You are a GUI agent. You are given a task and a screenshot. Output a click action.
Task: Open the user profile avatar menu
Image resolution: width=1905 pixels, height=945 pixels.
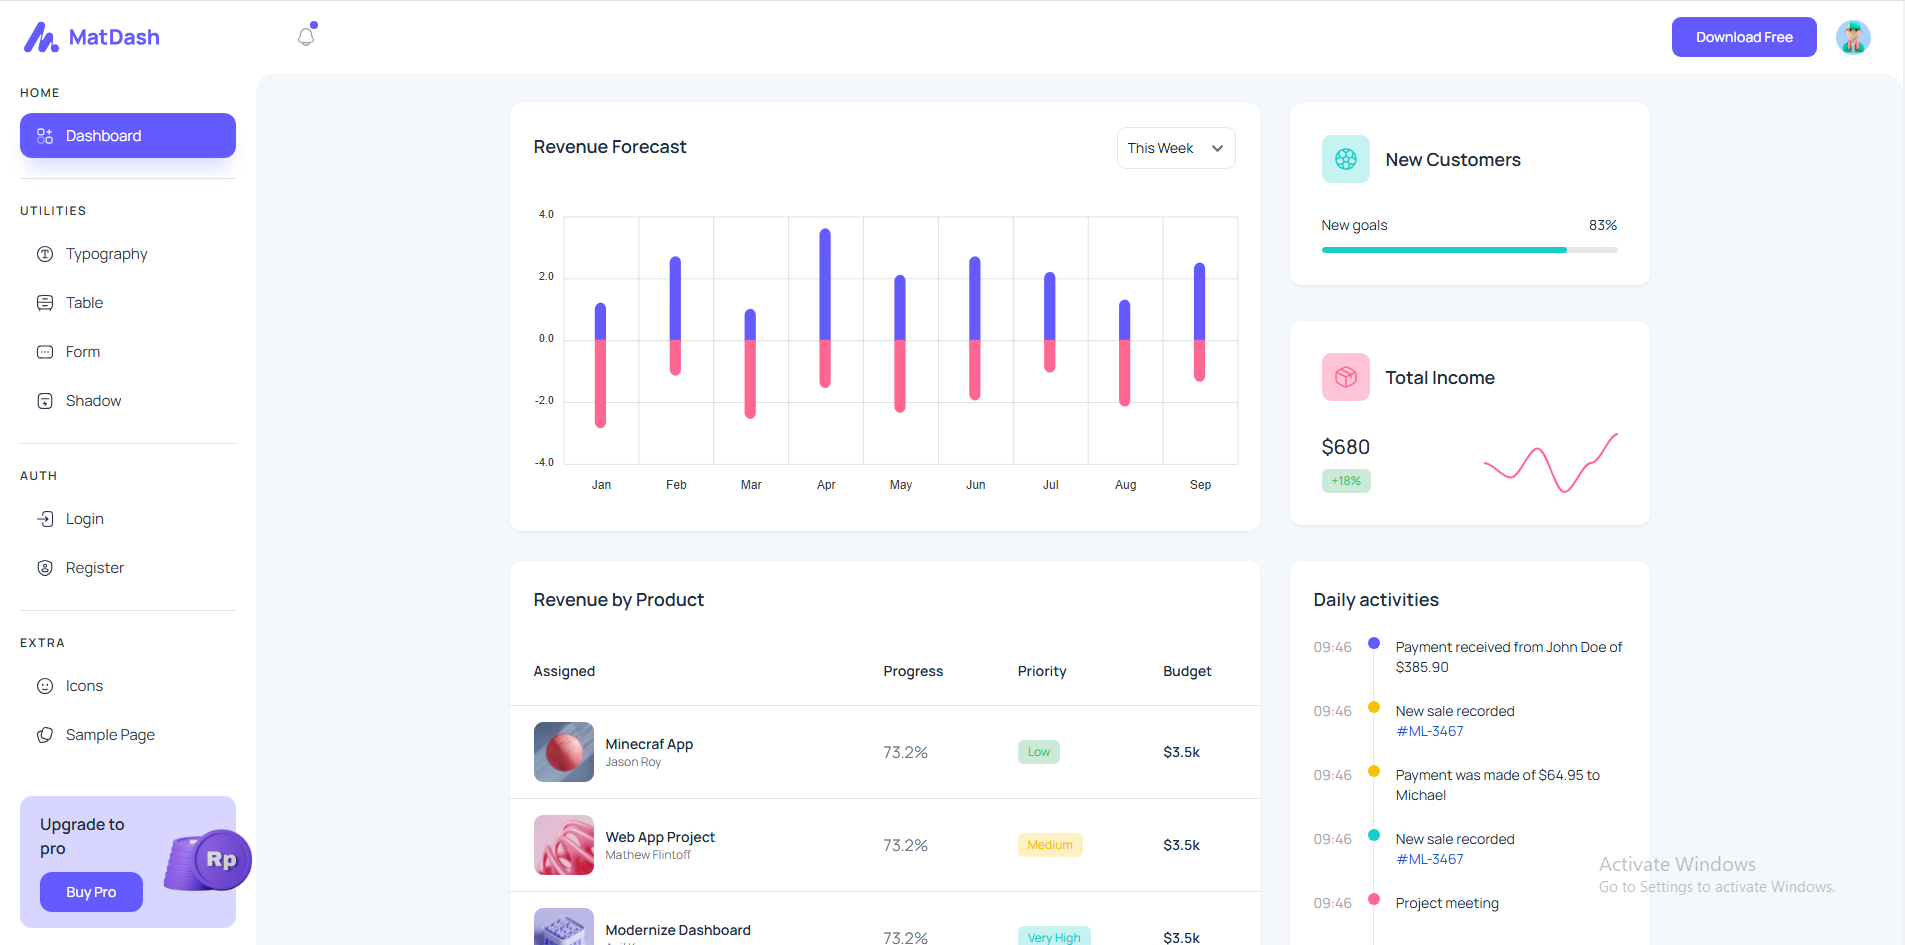1852,37
